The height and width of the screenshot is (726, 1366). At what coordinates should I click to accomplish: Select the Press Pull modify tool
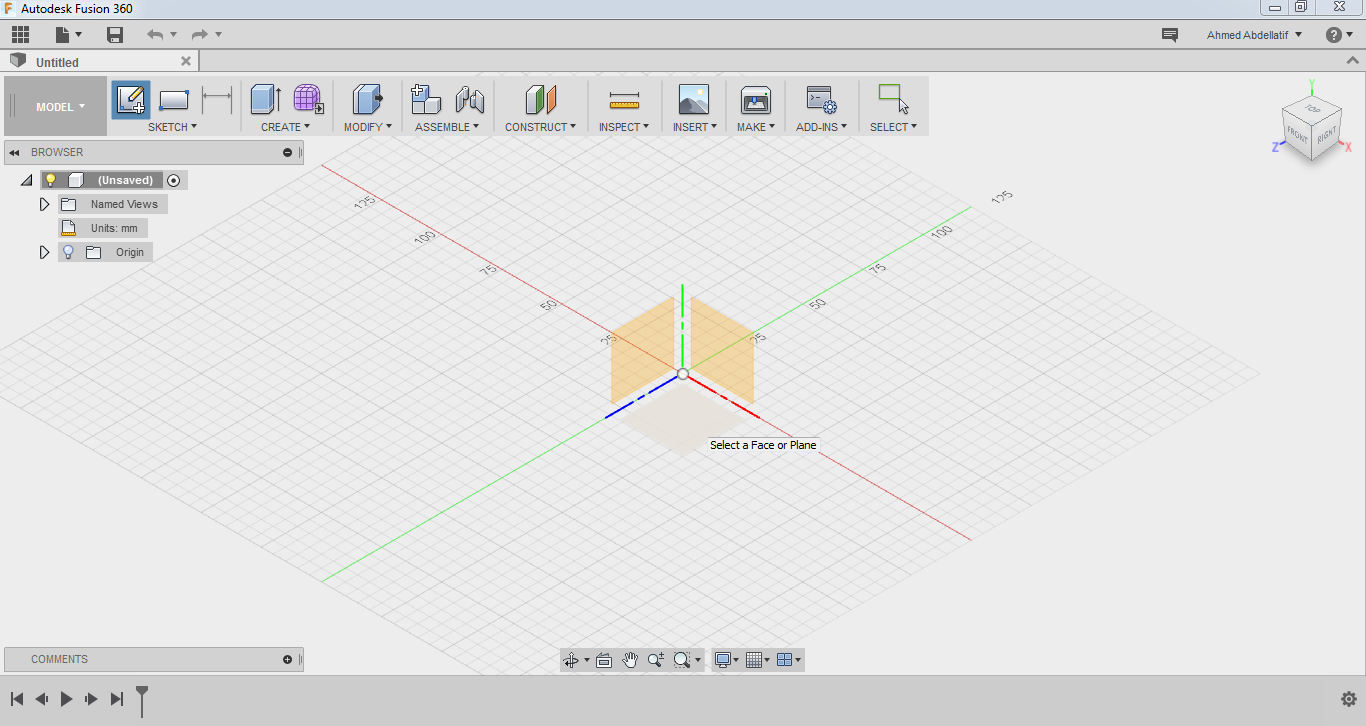(367, 100)
